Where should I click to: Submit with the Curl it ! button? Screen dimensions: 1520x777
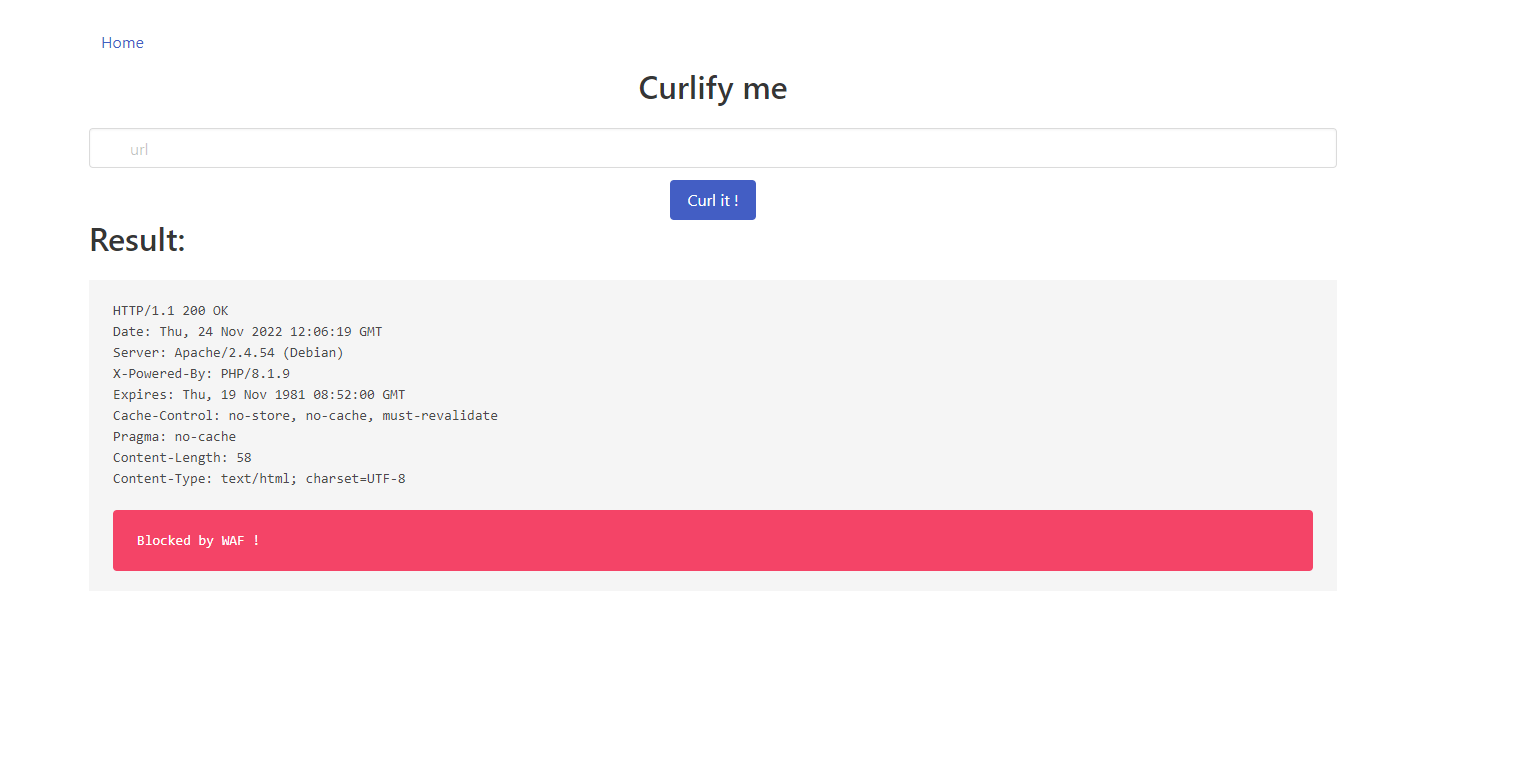(x=712, y=200)
